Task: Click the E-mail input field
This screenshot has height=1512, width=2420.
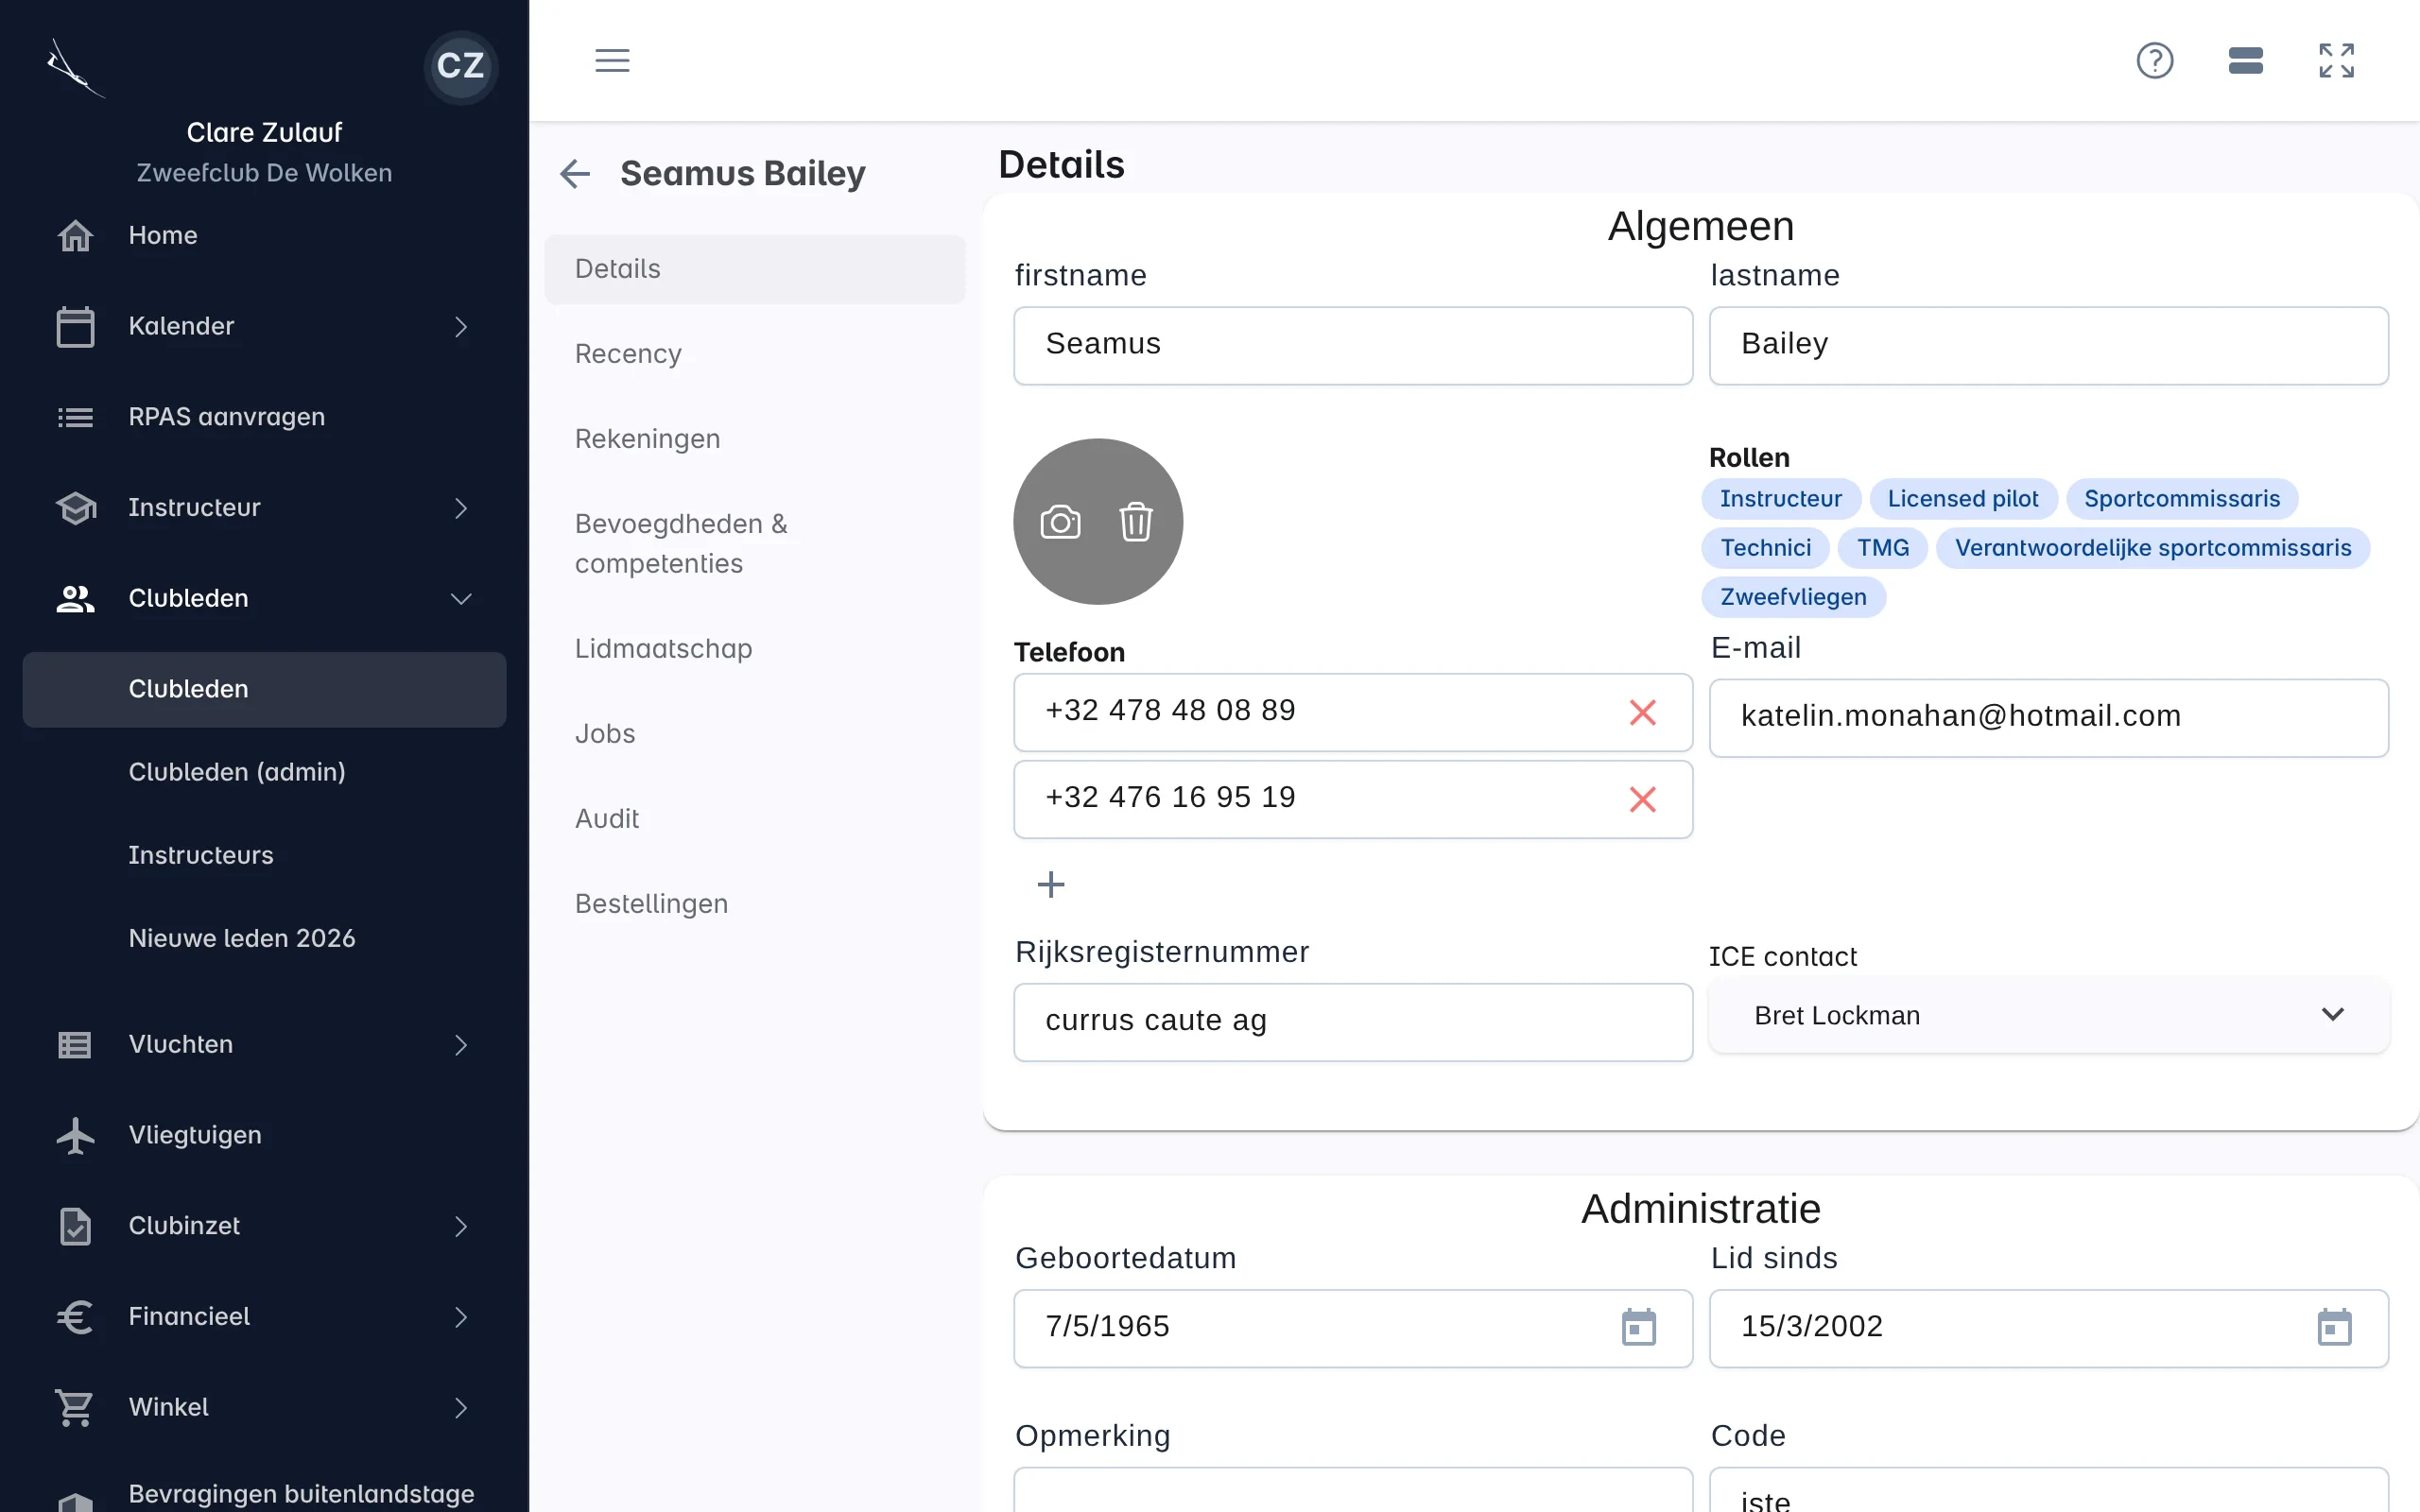Action: [x=2048, y=717]
